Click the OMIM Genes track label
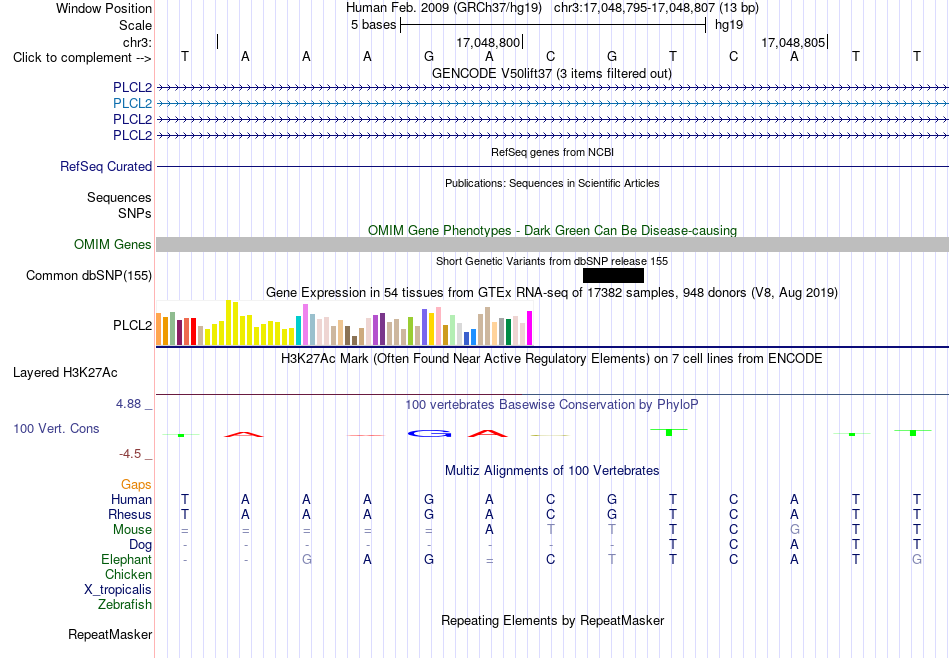950x658 pixels. (113, 245)
